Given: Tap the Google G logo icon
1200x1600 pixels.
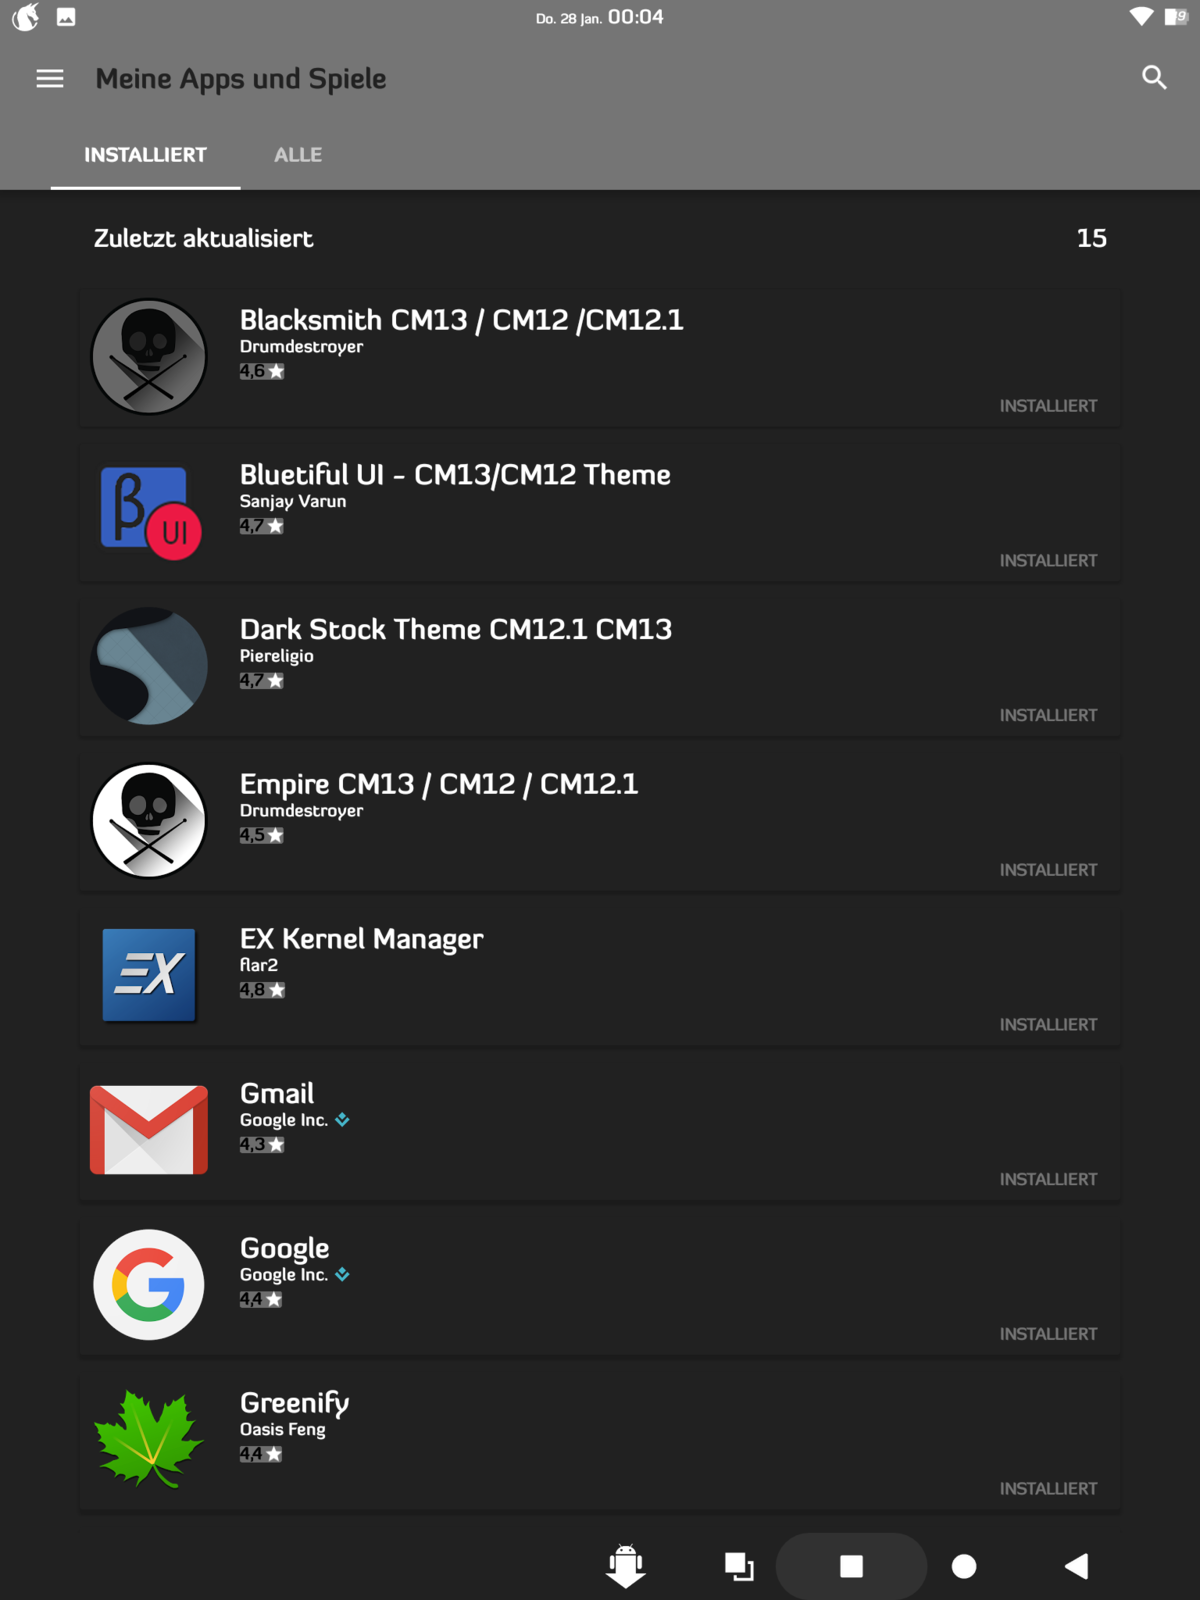Looking at the screenshot, I should 149,1285.
